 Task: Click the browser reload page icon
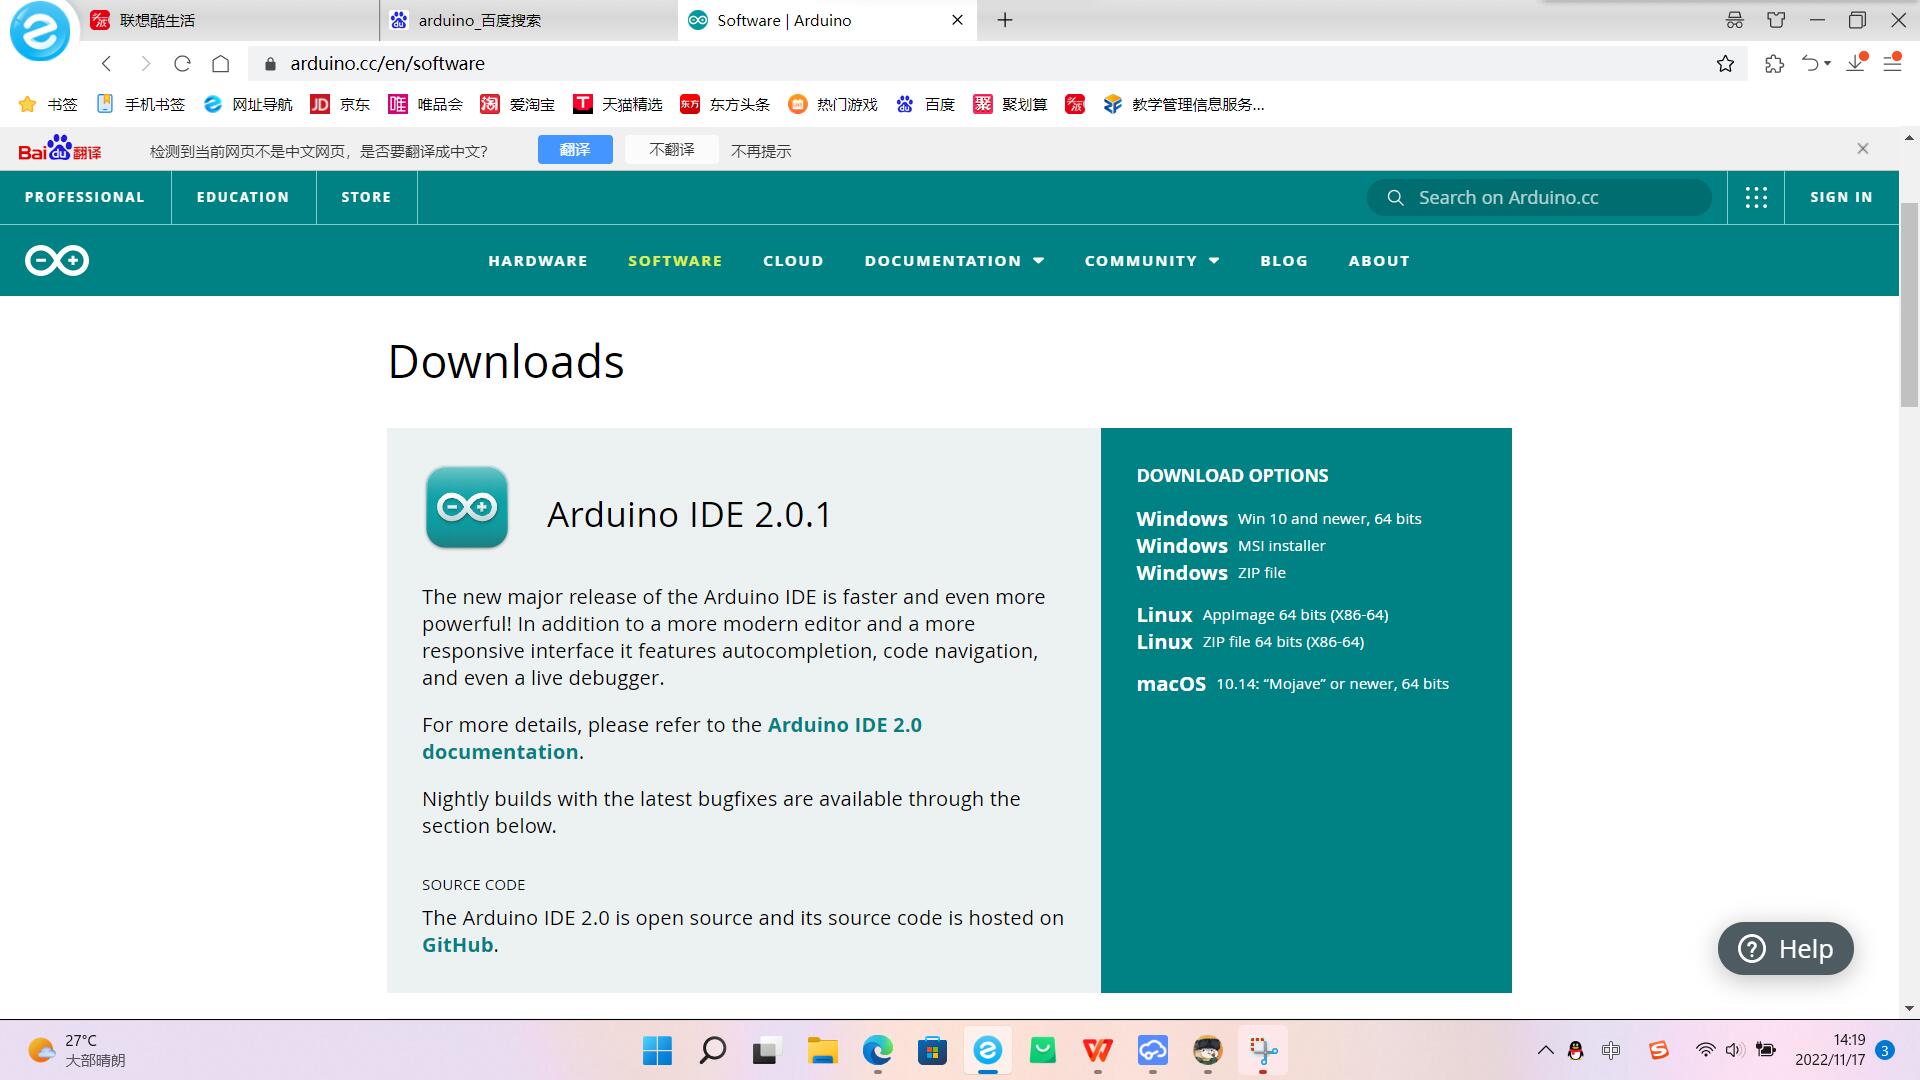tap(182, 64)
